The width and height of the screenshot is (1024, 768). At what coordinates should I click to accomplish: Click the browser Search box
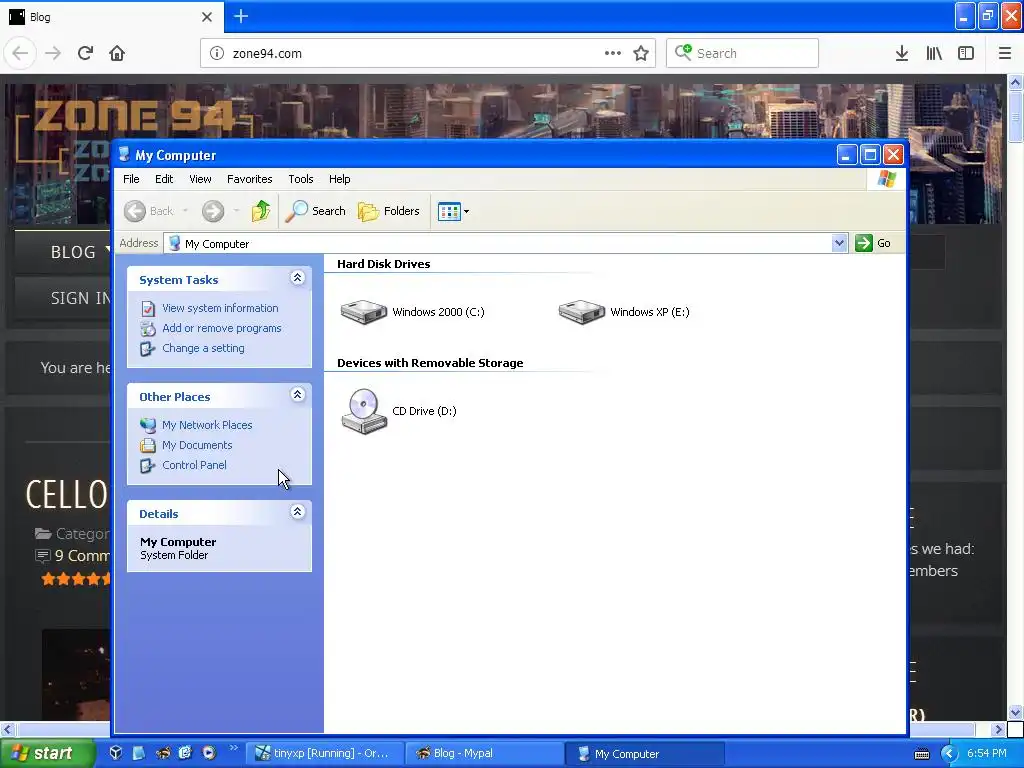pos(743,53)
